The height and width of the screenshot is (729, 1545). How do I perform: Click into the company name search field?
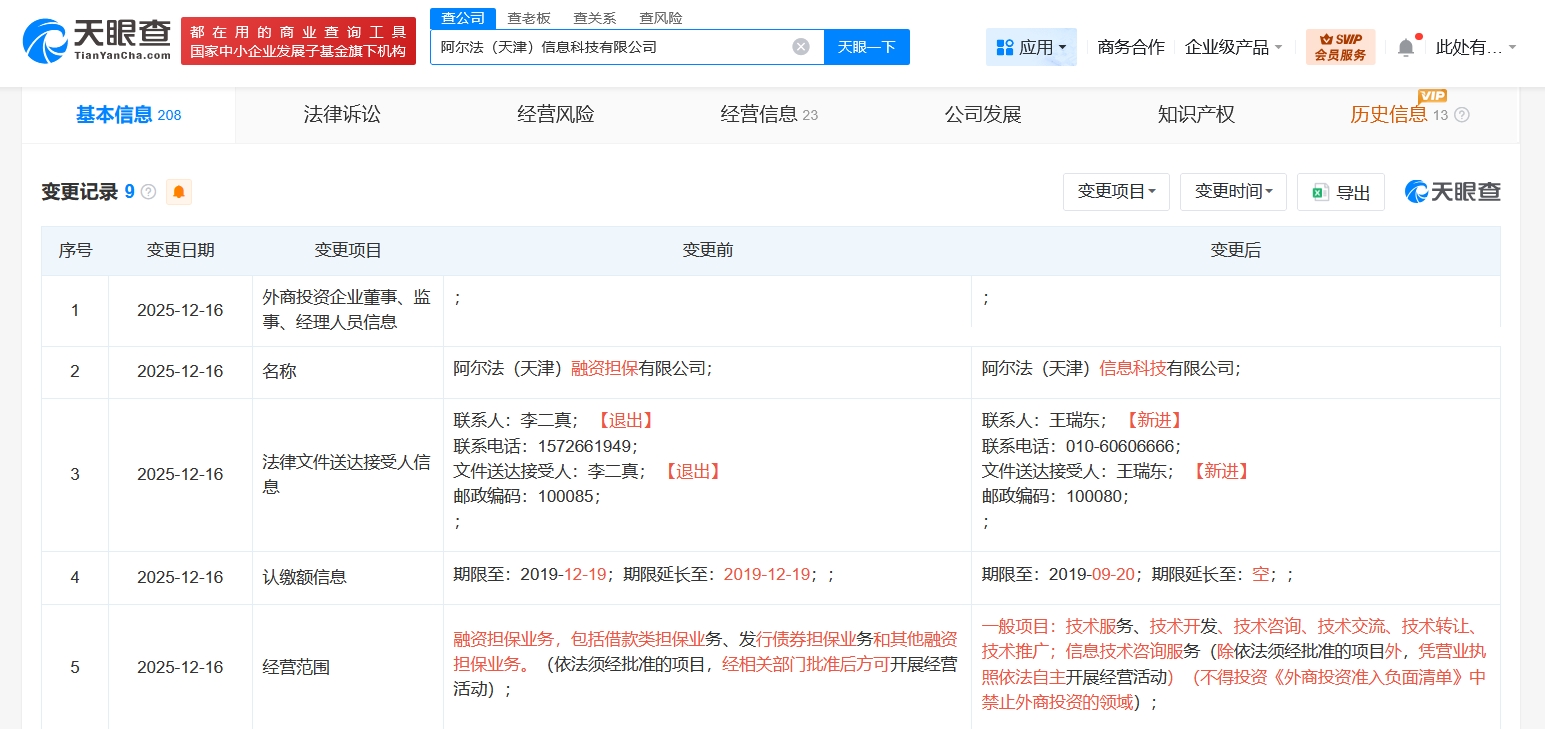610,47
